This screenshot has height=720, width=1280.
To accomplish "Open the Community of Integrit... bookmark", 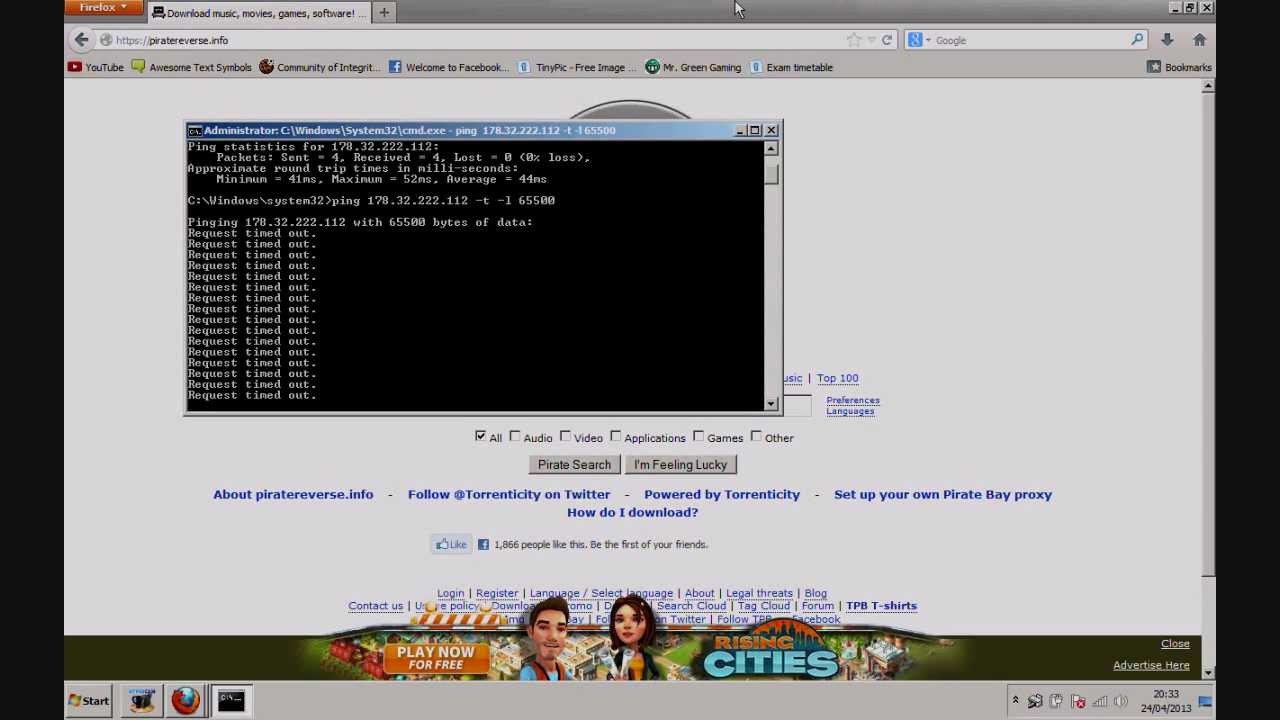I will coord(319,67).
